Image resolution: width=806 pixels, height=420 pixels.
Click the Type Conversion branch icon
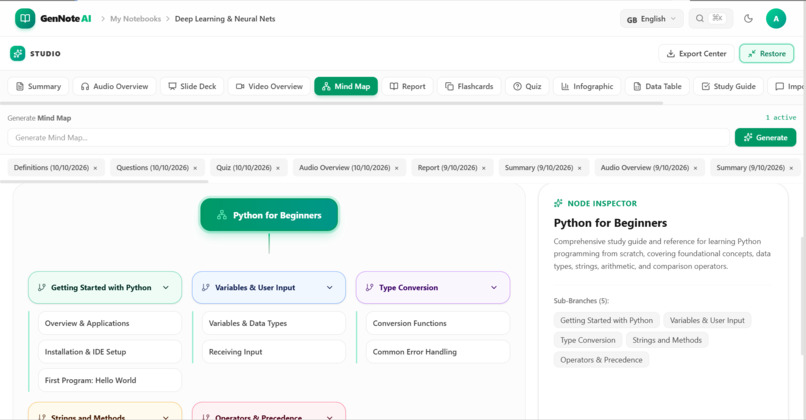coord(370,288)
